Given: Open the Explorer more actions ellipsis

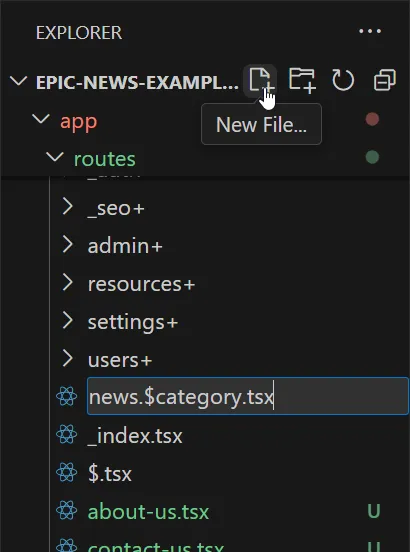Looking at the screenshot, I should click(370, 31).
